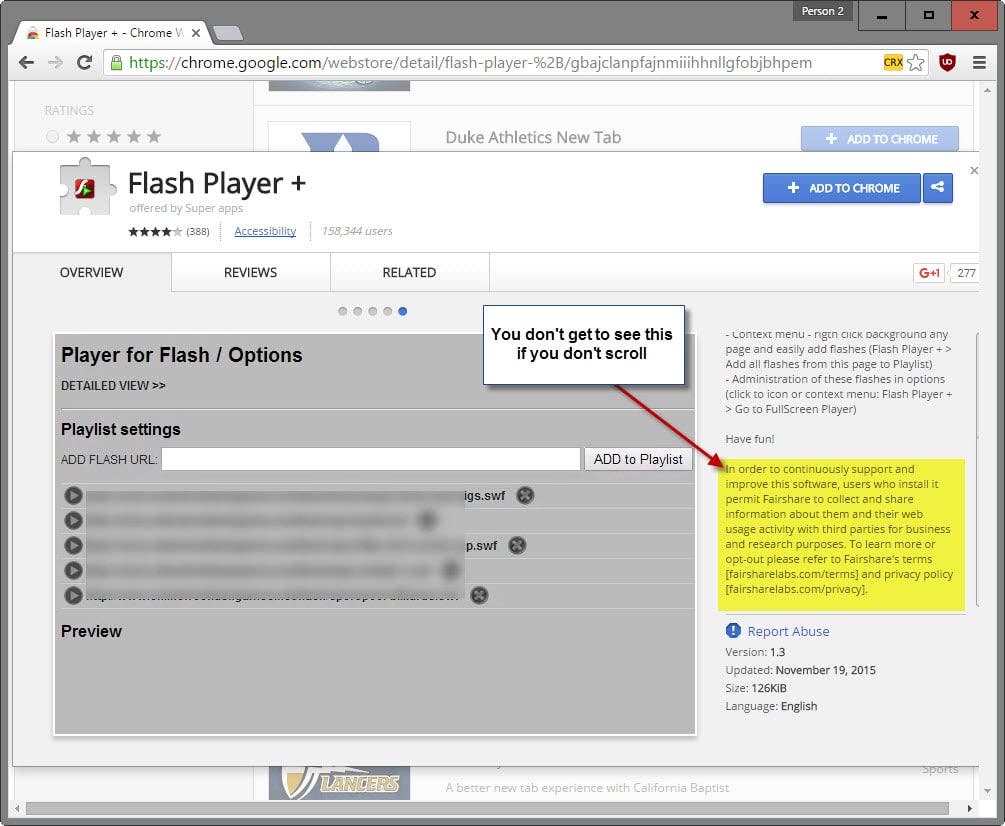Click the G+1 button

coord(929,273)
